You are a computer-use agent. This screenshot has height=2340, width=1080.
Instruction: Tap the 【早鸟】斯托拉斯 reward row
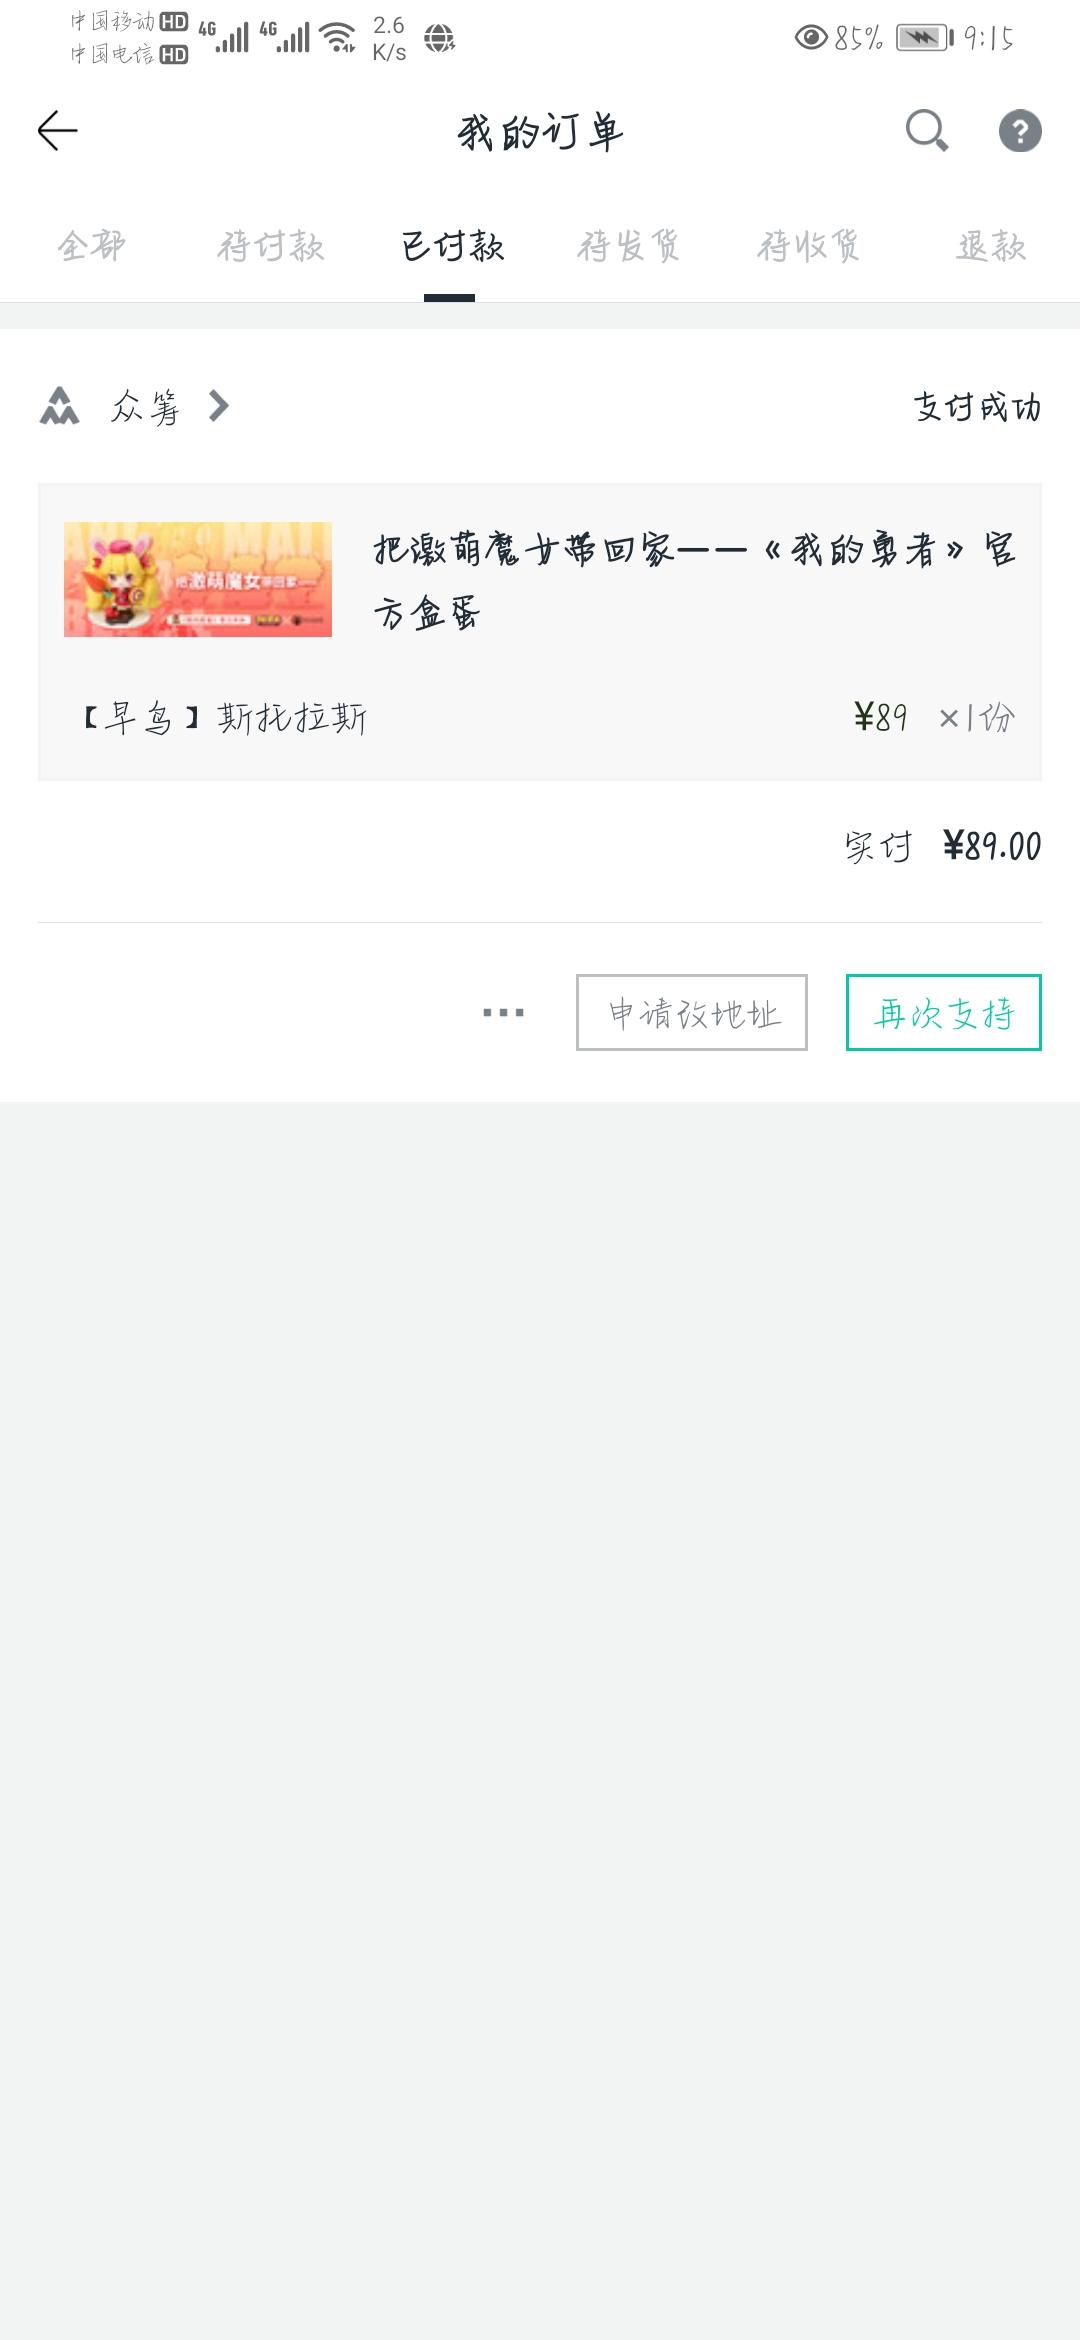click(x=540, y=718)
